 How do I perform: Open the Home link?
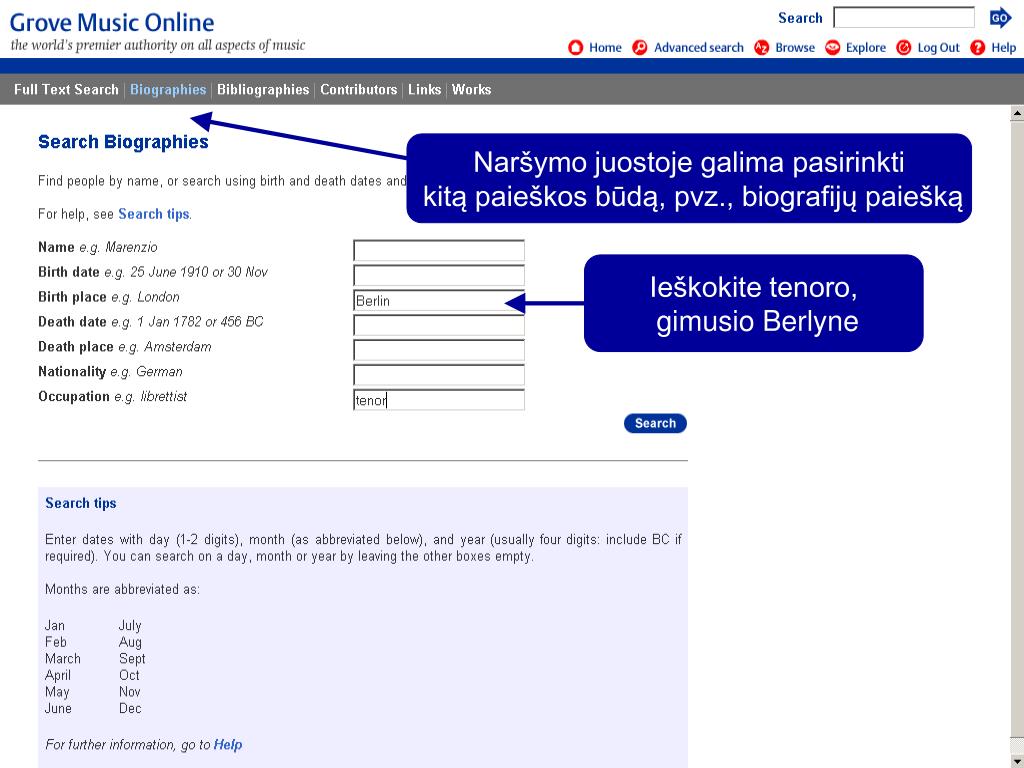[x=605, y=48]
